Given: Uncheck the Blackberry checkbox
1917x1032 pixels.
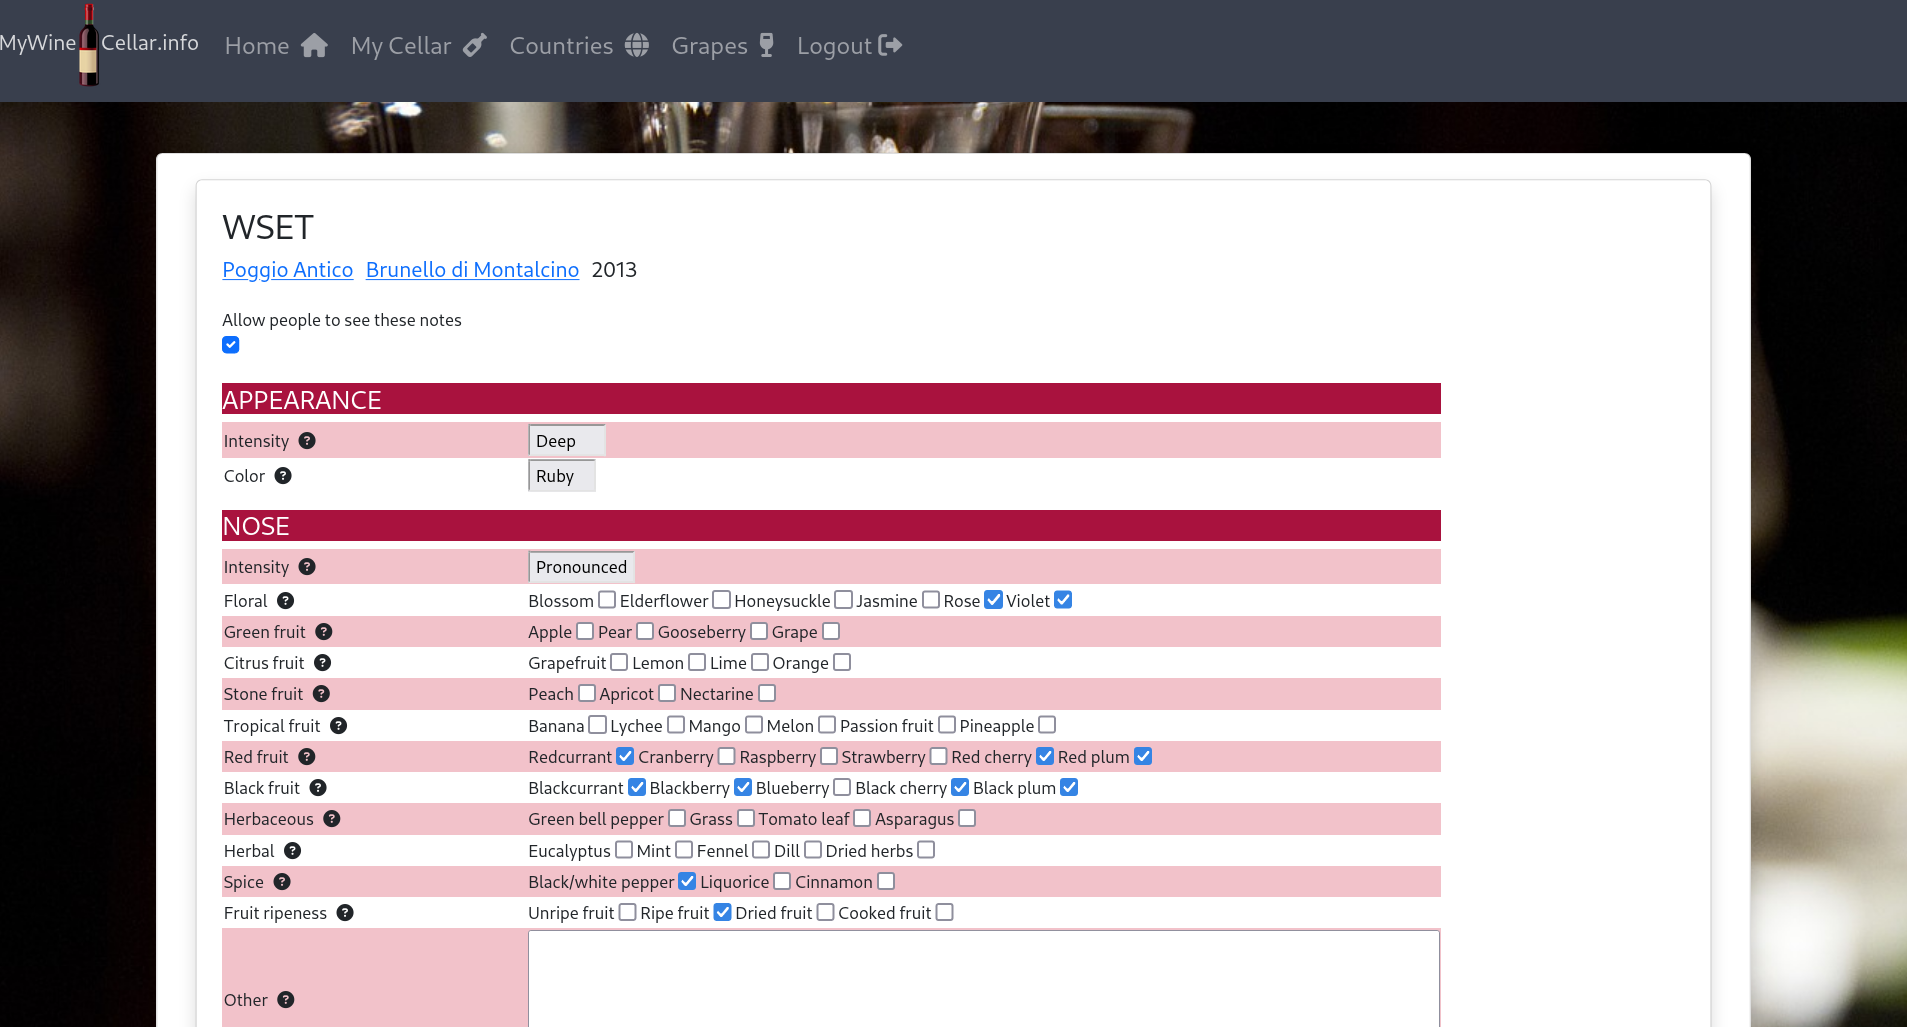Looking at the screenshot, I should [x=743, y=788].
